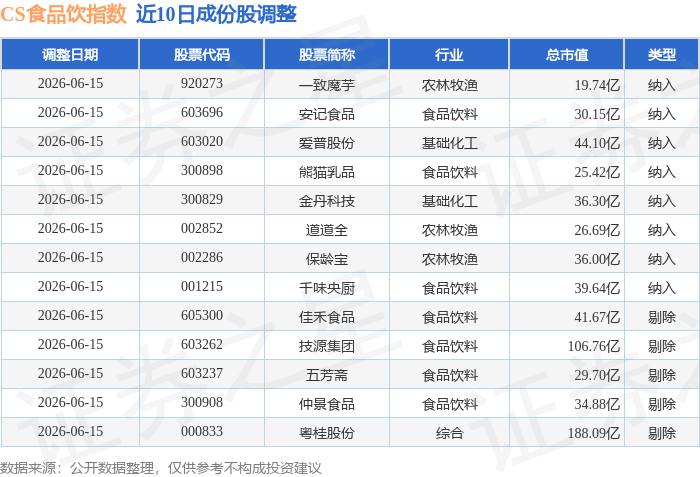Click the 调整日期 column header
Image resolution: width=700 pixels, height=477 pixels.
(x=70, y=54)
